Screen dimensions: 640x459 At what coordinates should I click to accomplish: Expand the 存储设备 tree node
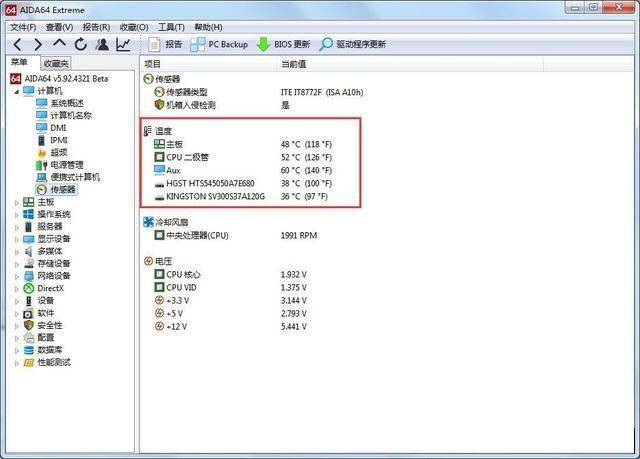(17, 264)
